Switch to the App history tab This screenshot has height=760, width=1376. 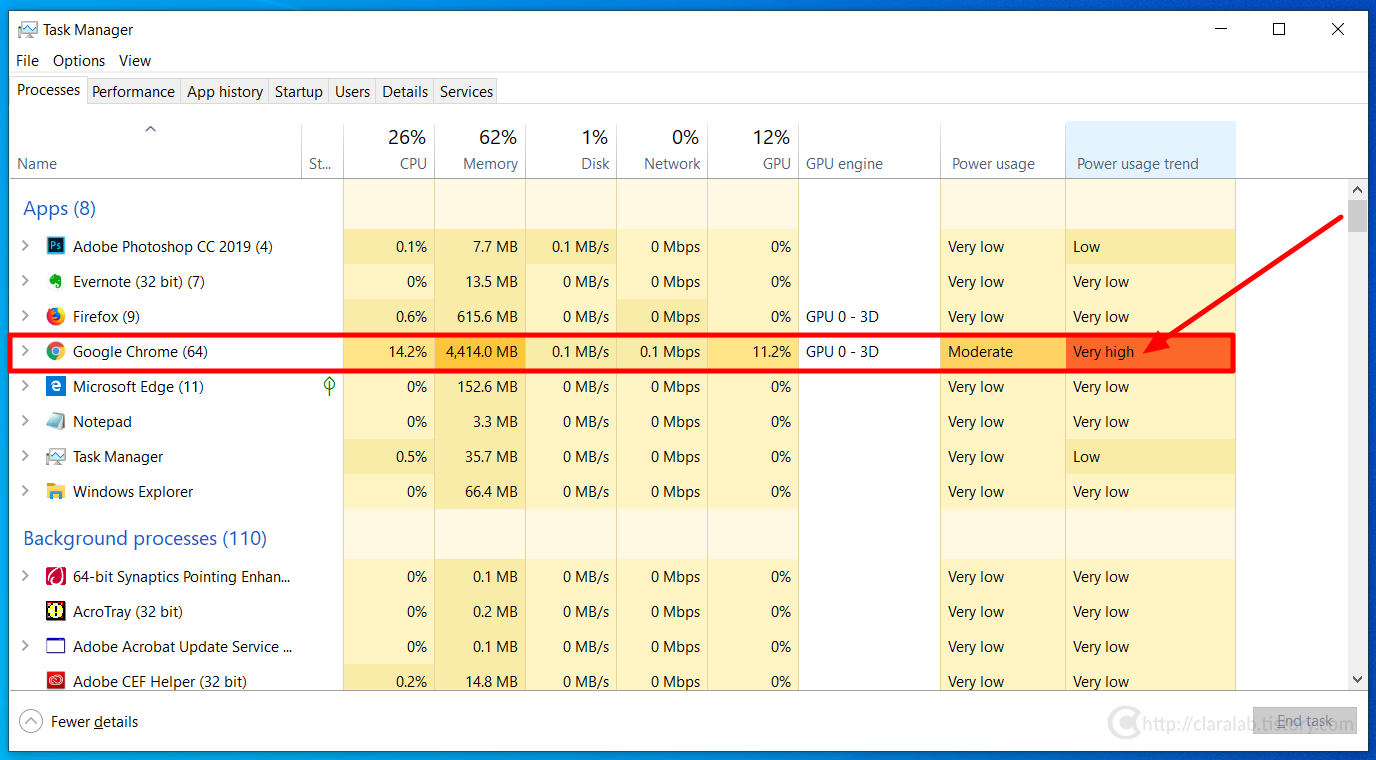tap(225, 91)
